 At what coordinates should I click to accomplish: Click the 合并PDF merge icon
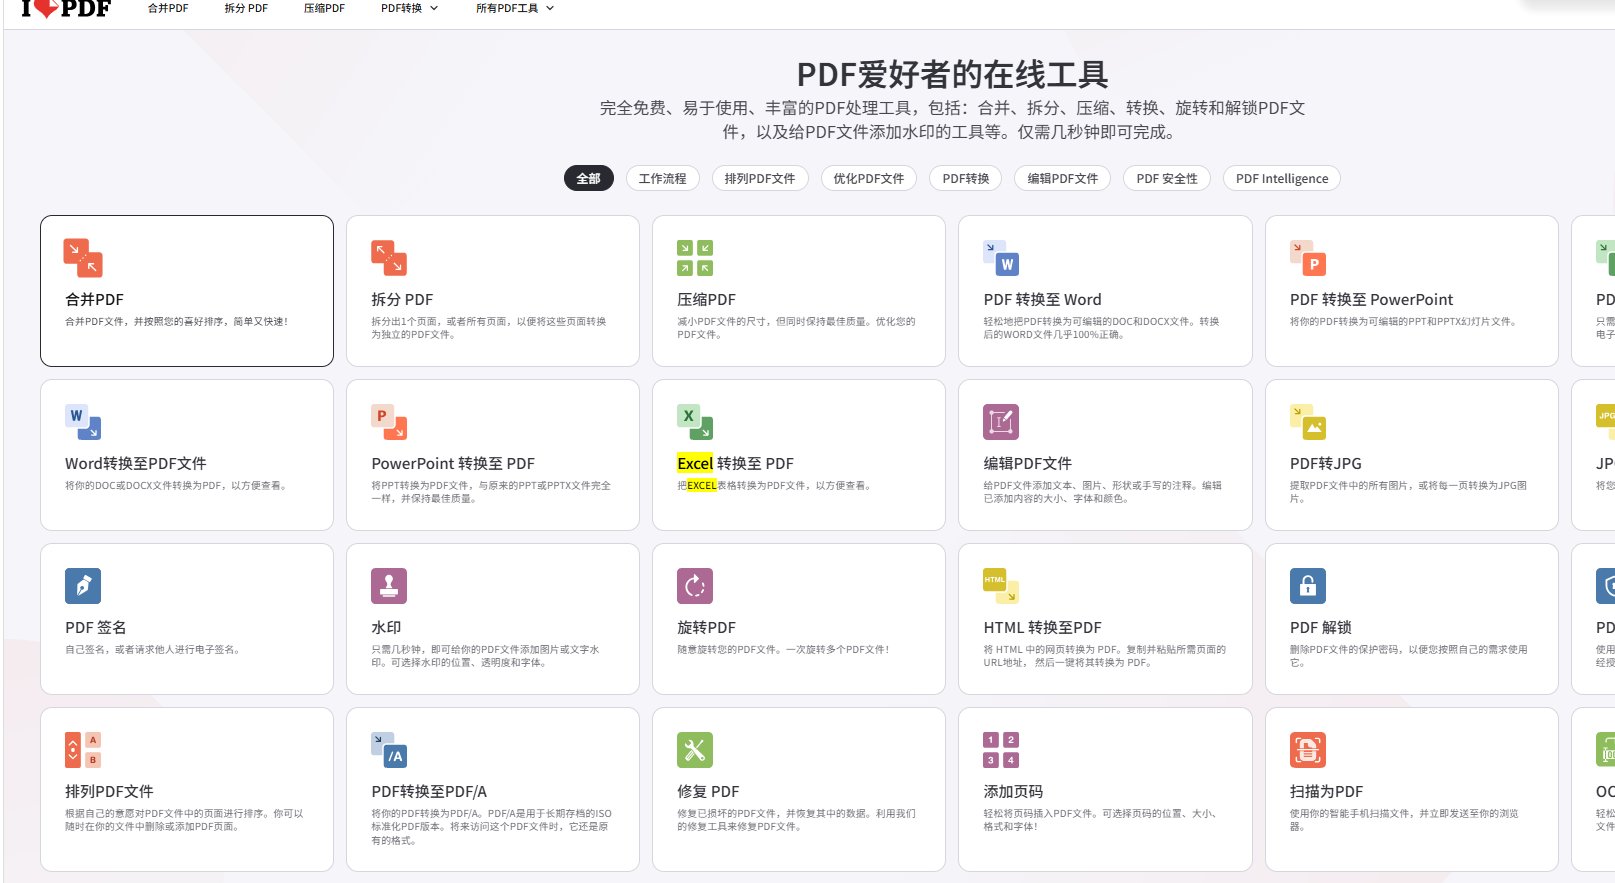(83, 258)
